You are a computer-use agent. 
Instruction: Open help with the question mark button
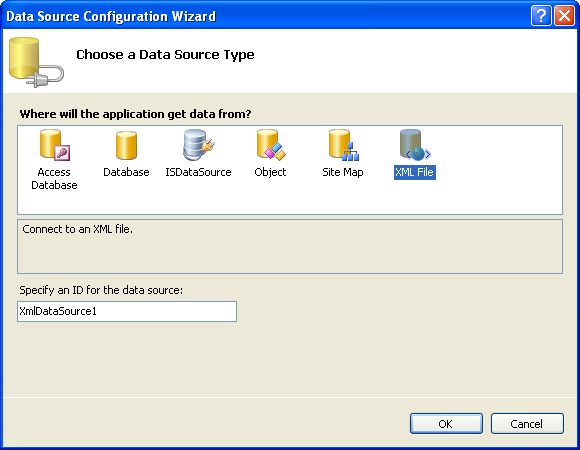coord(541,16)
